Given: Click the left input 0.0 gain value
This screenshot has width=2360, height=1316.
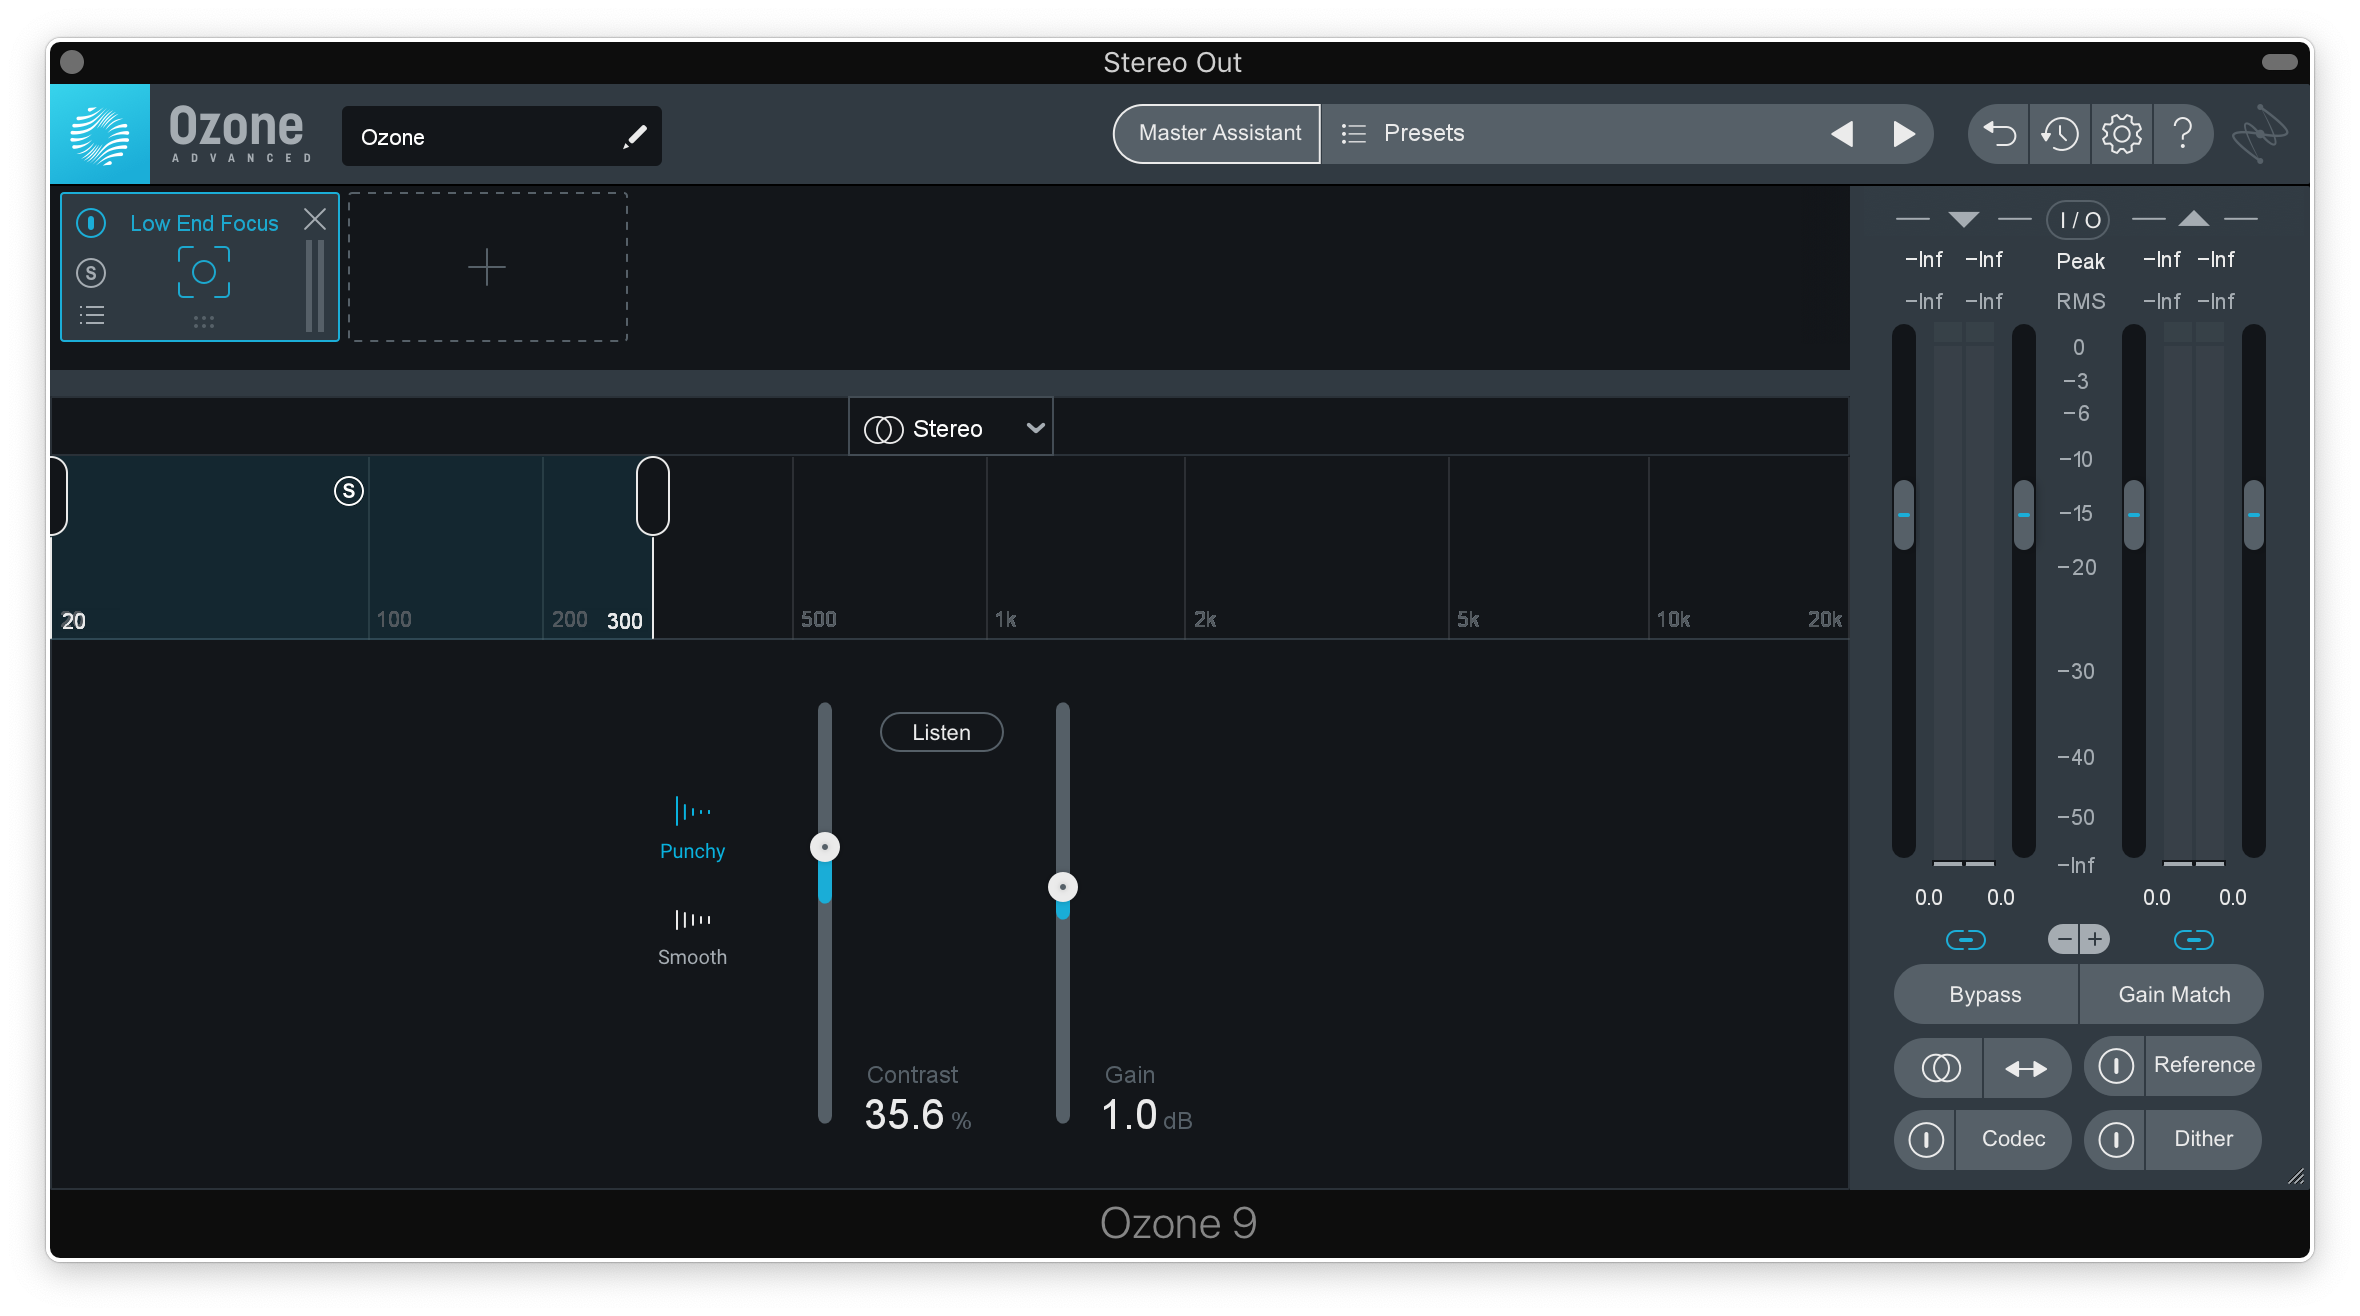Looking at the screenshot, I should [1928, 897].
